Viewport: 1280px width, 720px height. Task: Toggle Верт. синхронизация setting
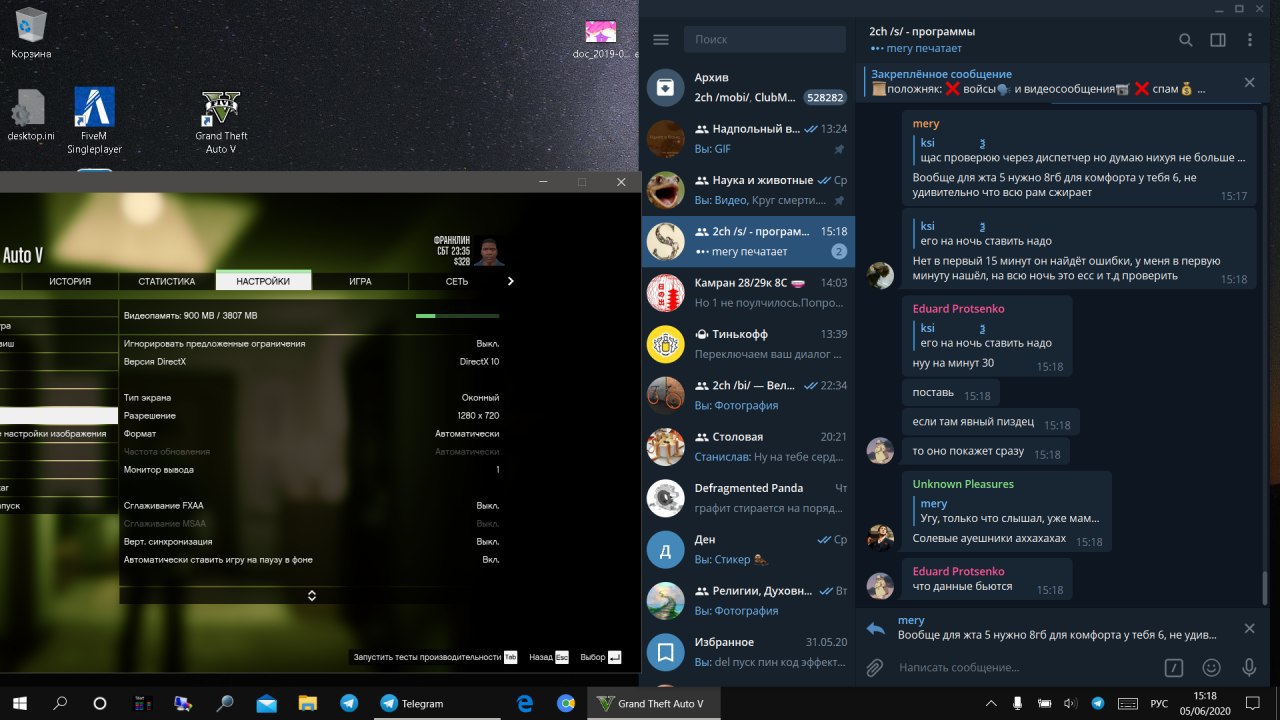311,541
